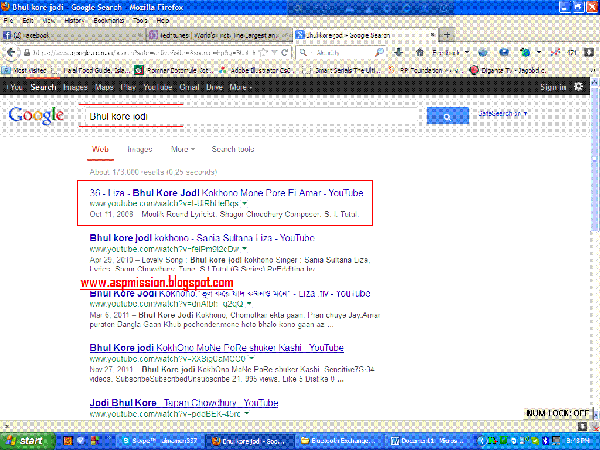Click the Firefox toolbar search box
The image size is (600, 450).
pyautogui.click(x=341, y=52)
